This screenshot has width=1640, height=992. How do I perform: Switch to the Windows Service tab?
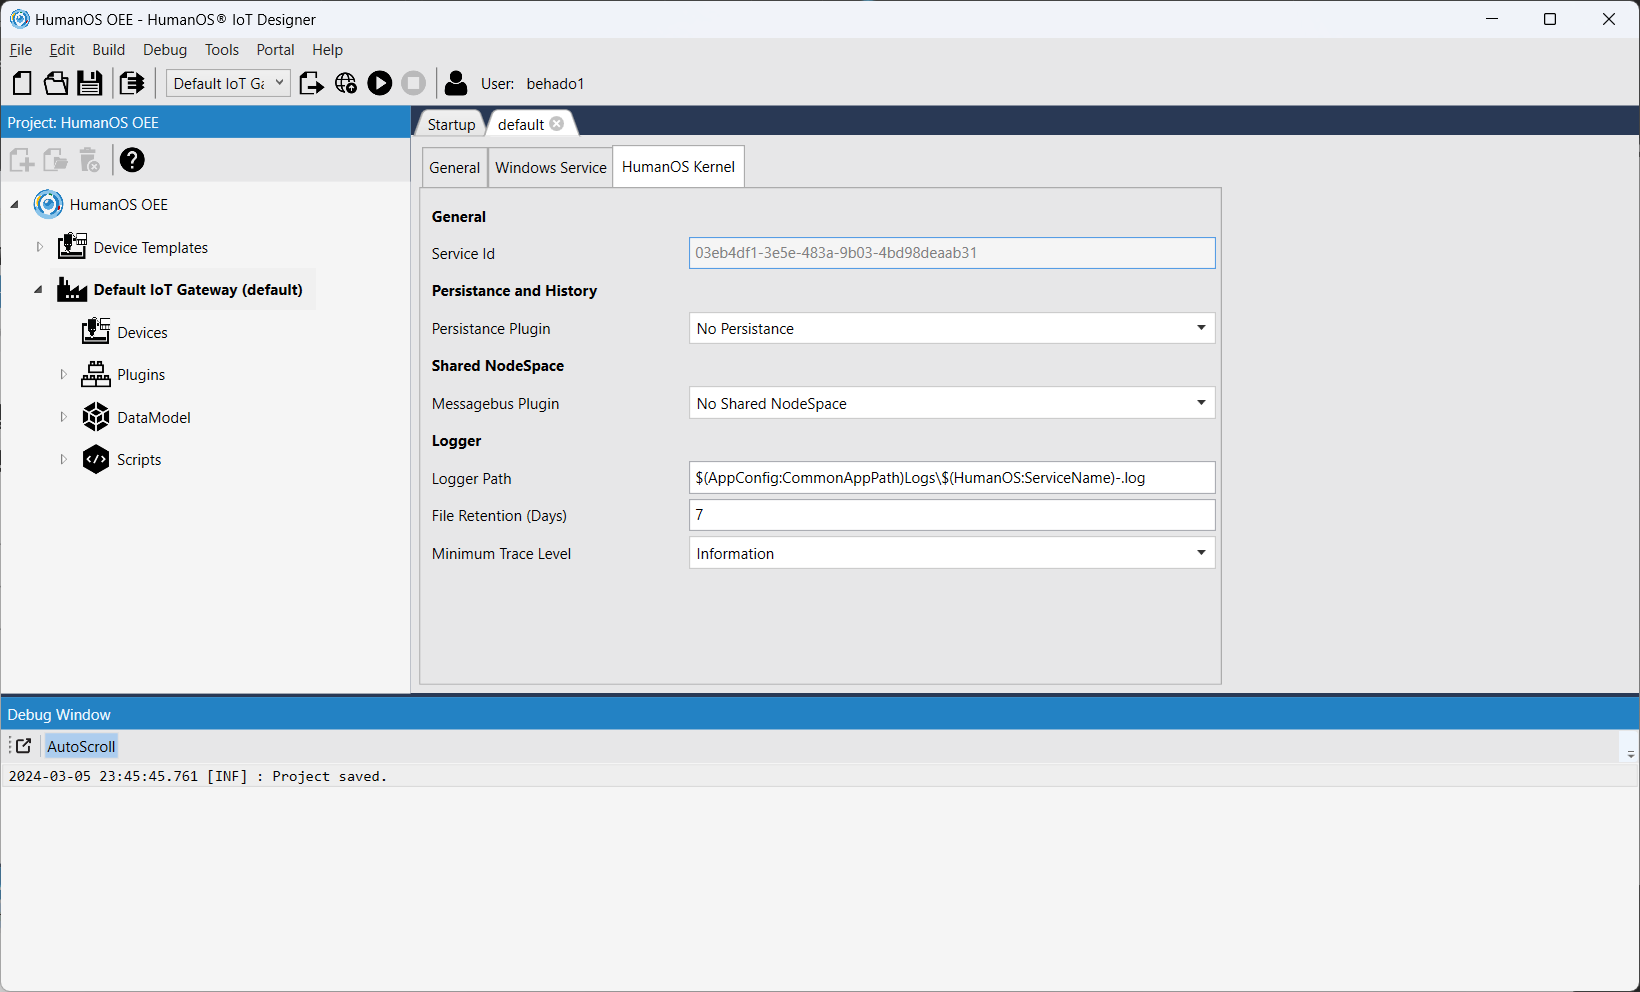pyautogui.click(x=551, y=168)
